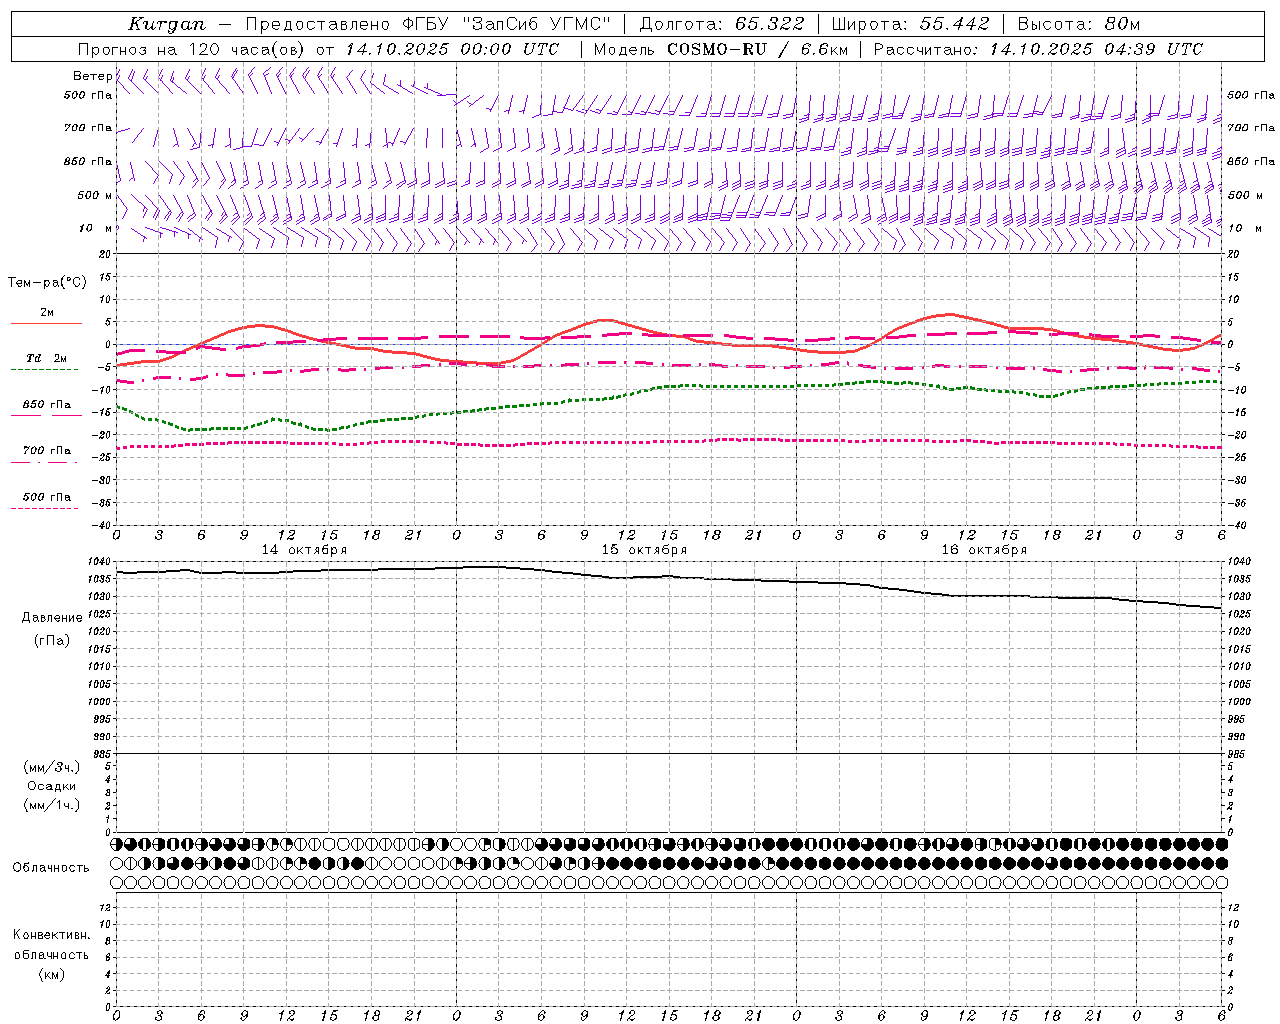Click the '(гПа)' pressure unit label

(x=52, y=641)
